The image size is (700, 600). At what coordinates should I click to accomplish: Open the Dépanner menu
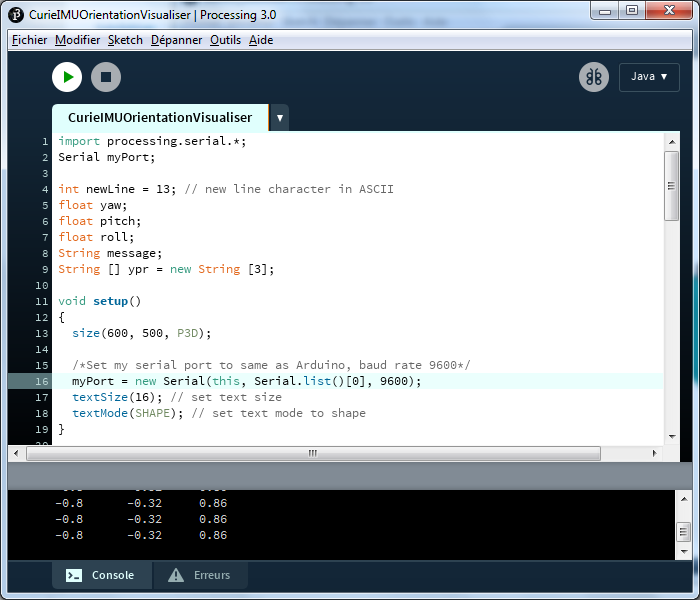176,40
